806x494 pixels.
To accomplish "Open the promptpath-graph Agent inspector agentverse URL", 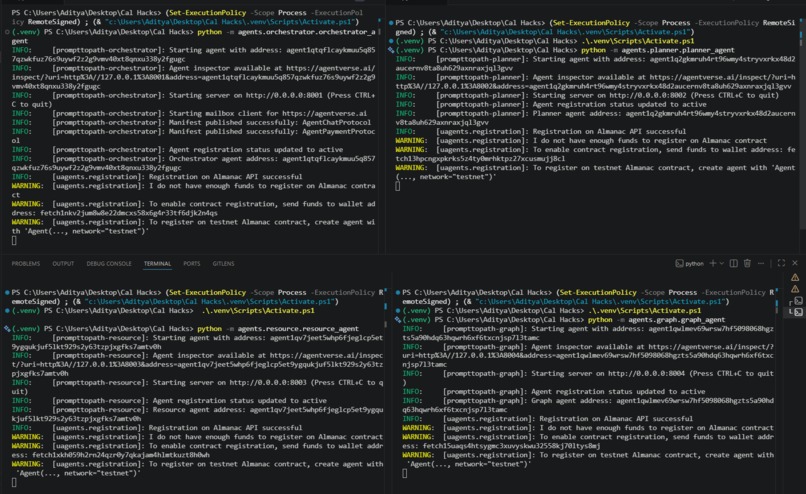I will (588, 356).
